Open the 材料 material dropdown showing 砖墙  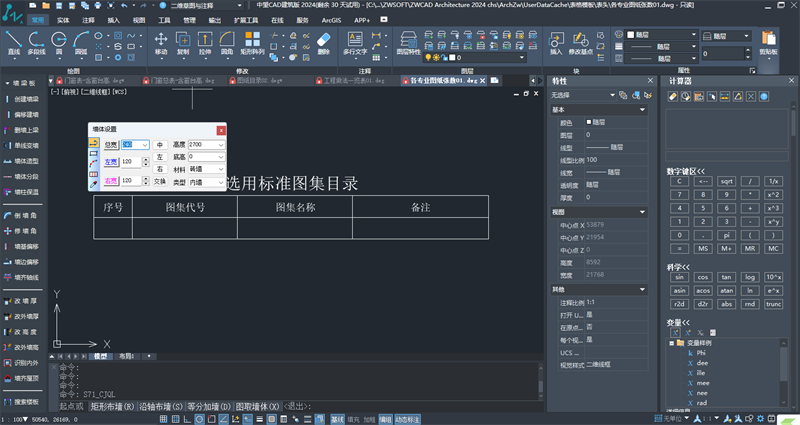pos(206,169)
